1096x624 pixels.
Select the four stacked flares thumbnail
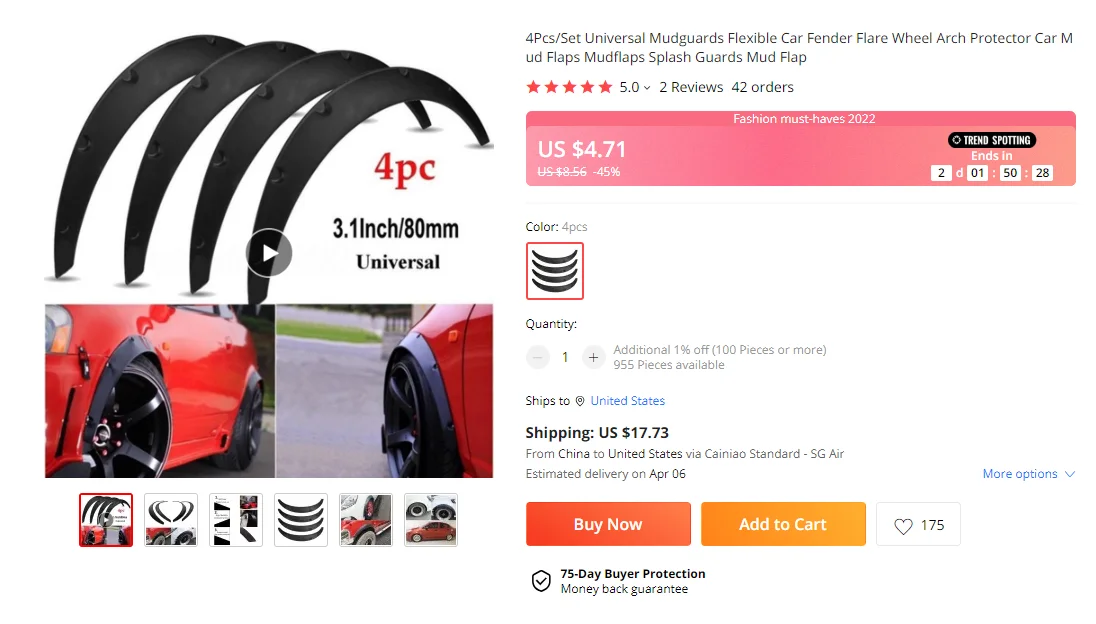click(x=301, y=520)
